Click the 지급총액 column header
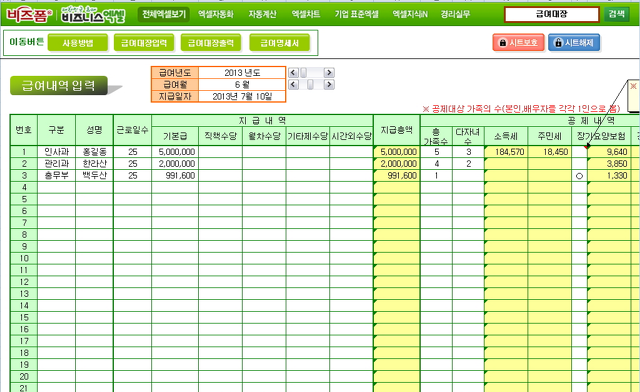The height and width of the screenshot is (392, 640). (397, 130)
